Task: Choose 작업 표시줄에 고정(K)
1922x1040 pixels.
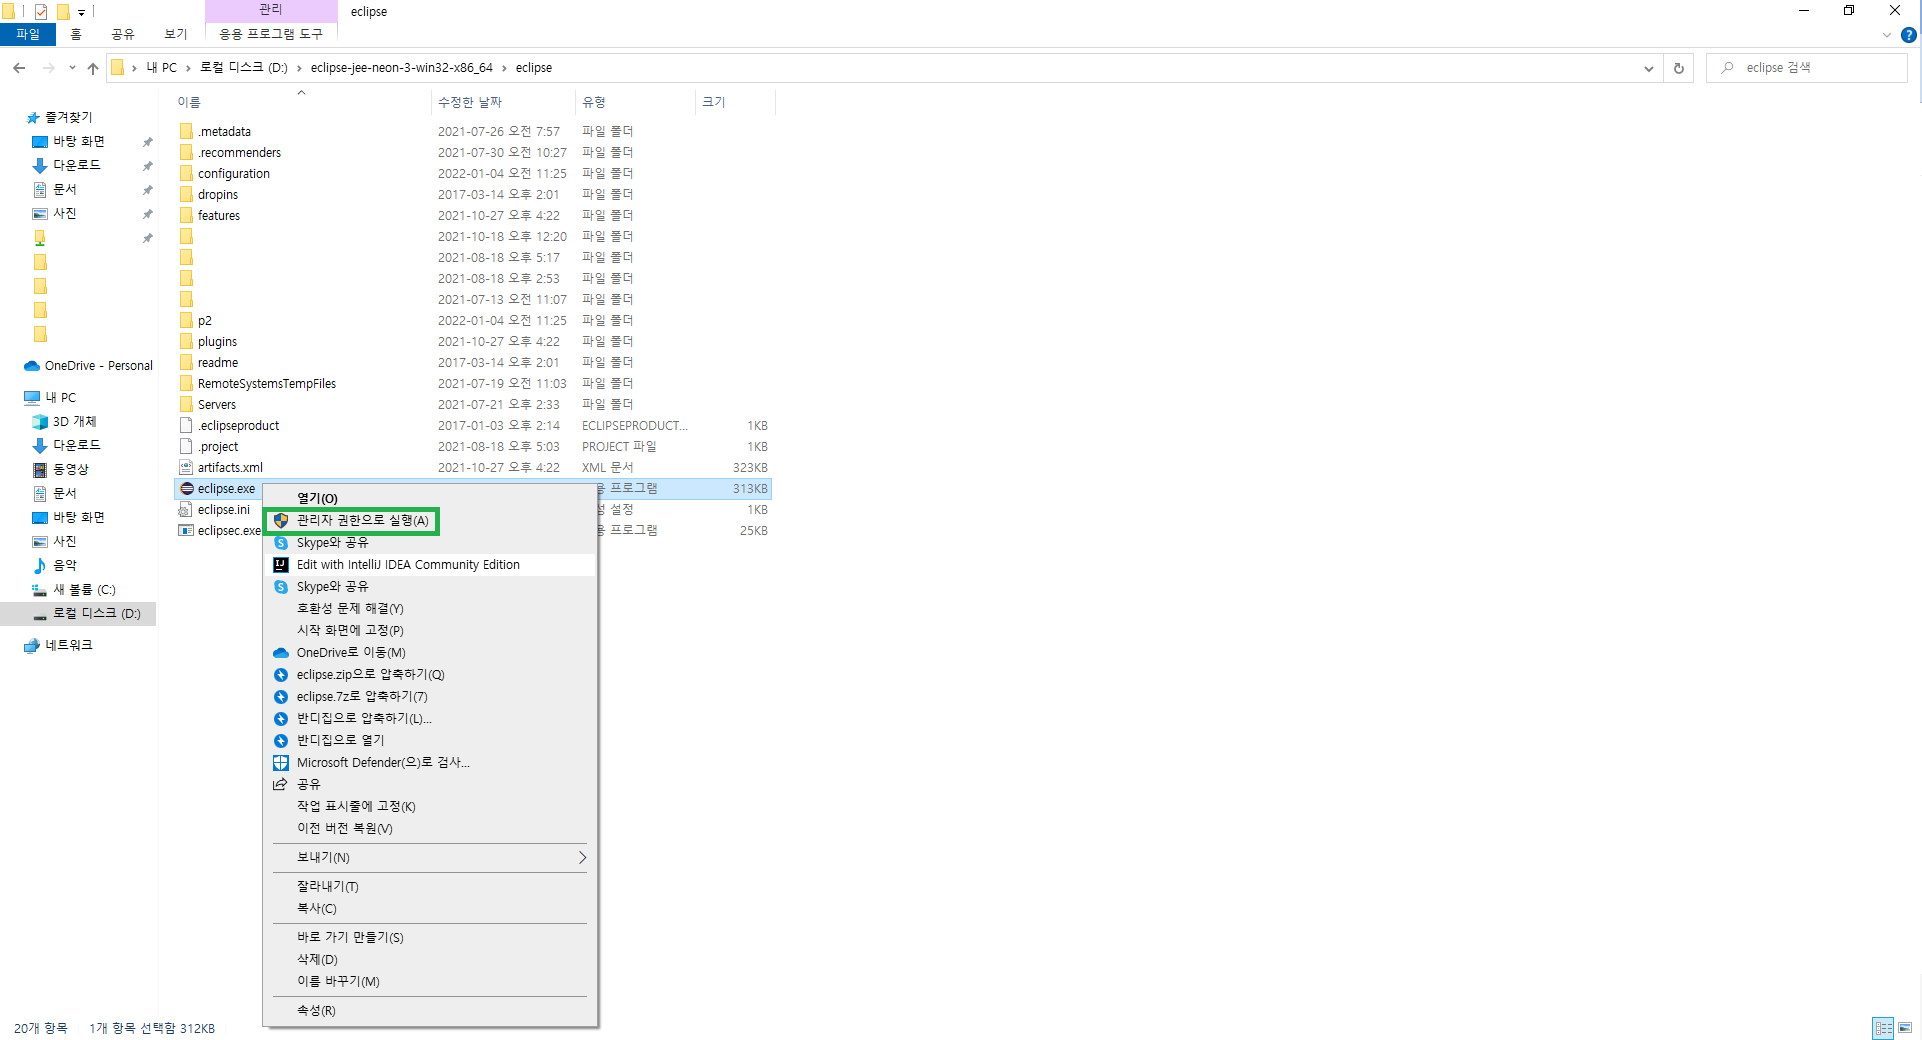Action: pyautogui.click(x=430, y=806)
